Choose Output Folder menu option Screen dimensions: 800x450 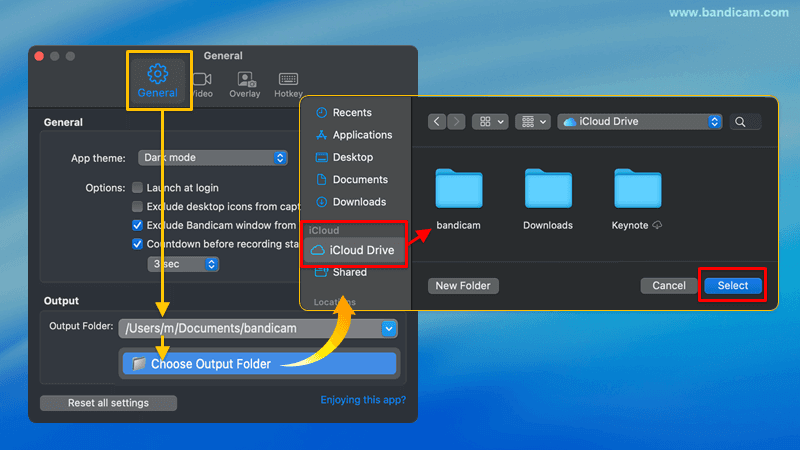pos(259,364)
